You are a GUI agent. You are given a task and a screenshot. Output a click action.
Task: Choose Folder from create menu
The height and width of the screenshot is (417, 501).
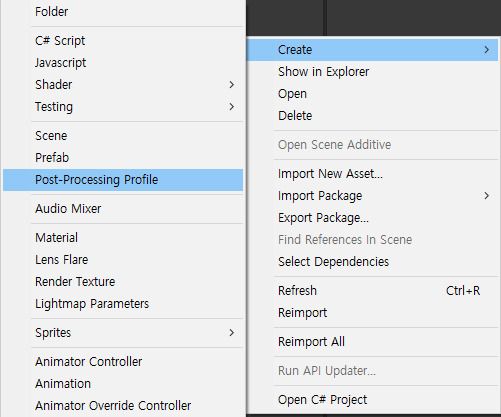[123, 12]
